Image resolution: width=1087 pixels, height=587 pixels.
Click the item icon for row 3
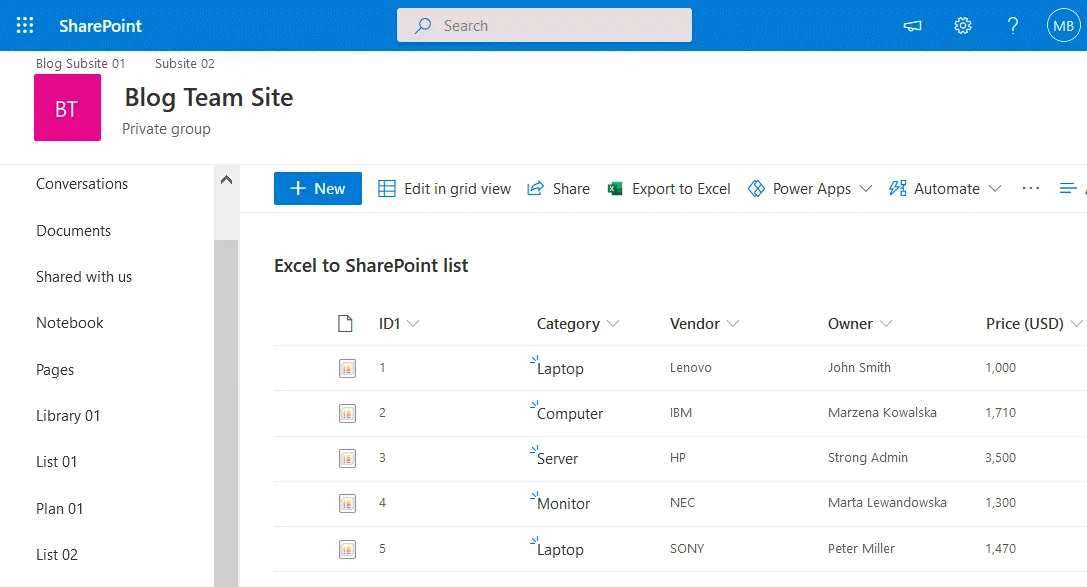pyautogui.click(x=347, y=458)
